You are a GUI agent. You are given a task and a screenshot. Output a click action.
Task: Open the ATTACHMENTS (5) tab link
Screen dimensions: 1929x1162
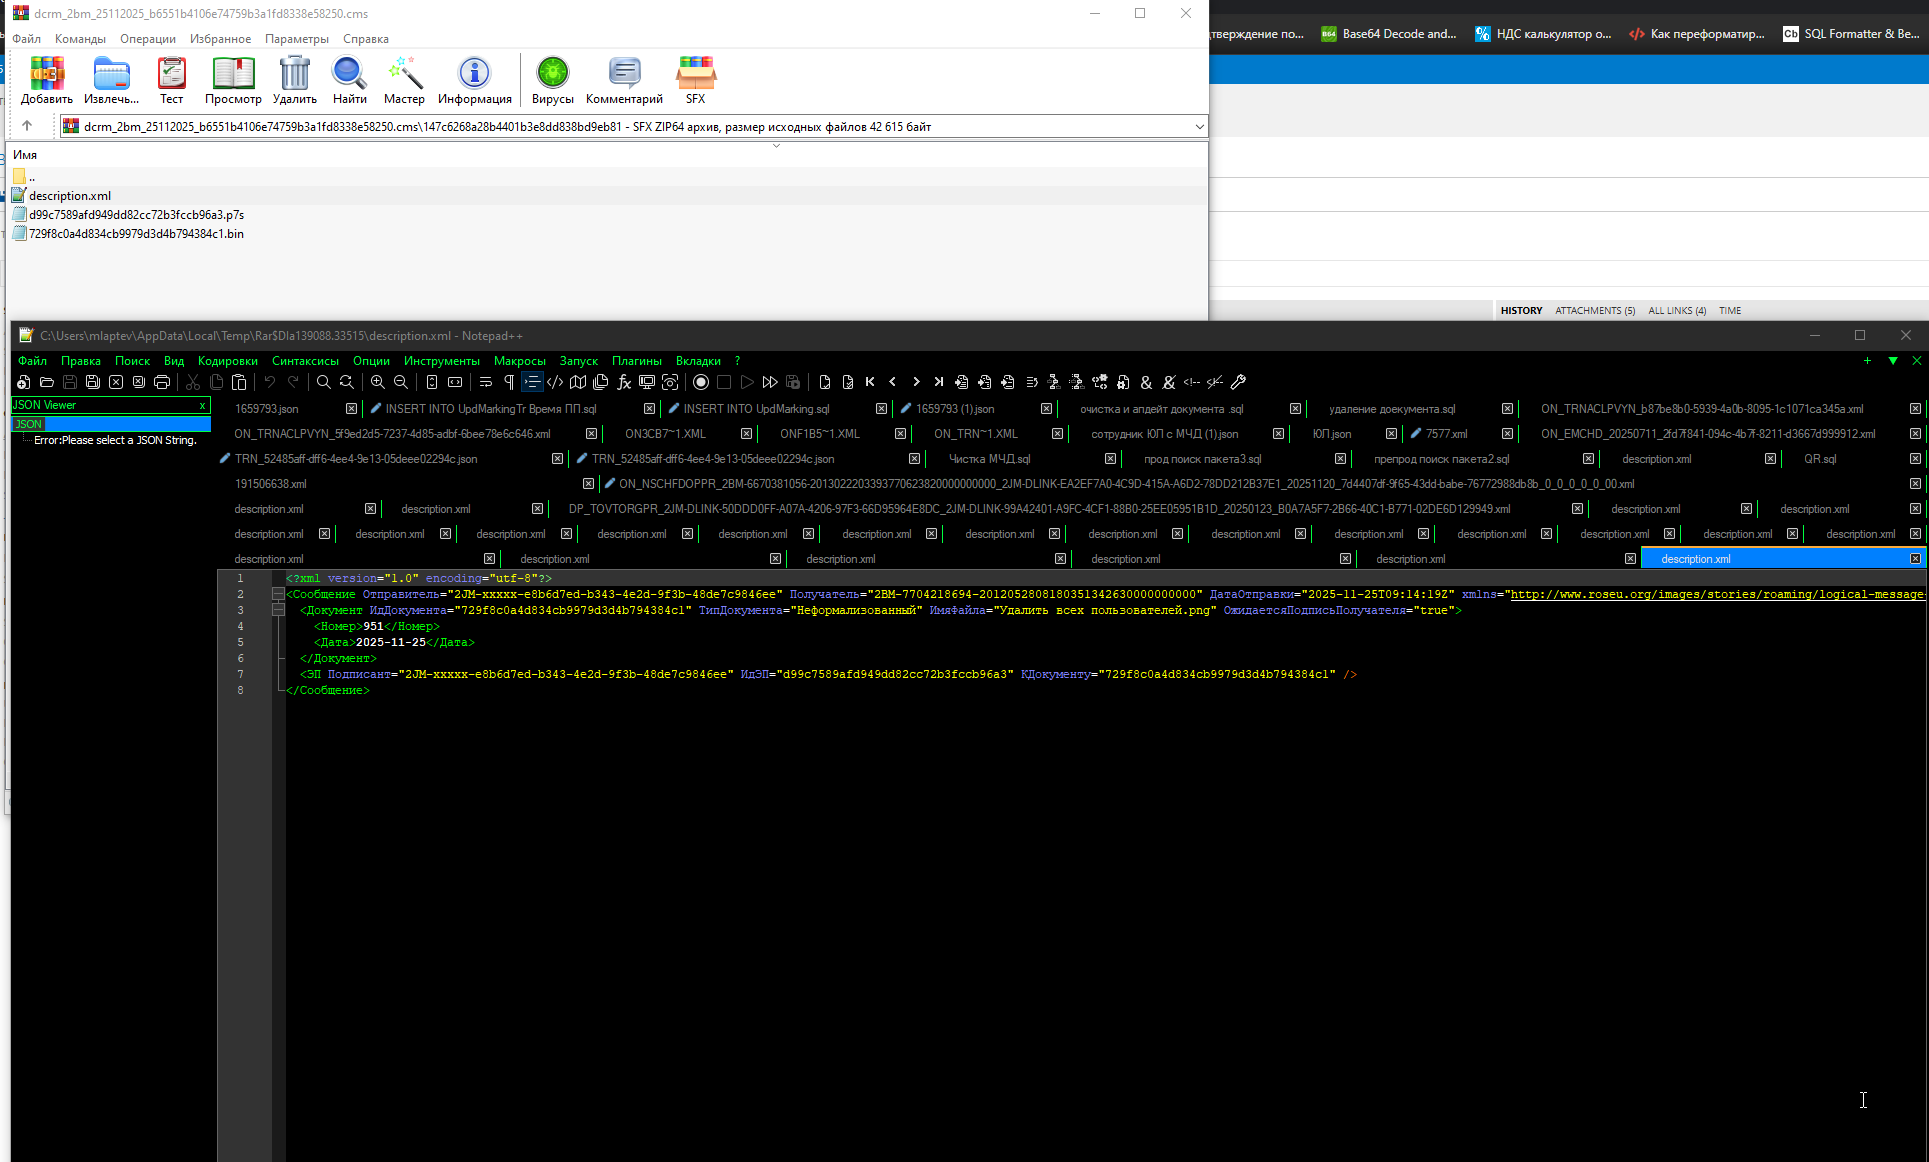coord(1594,311)
